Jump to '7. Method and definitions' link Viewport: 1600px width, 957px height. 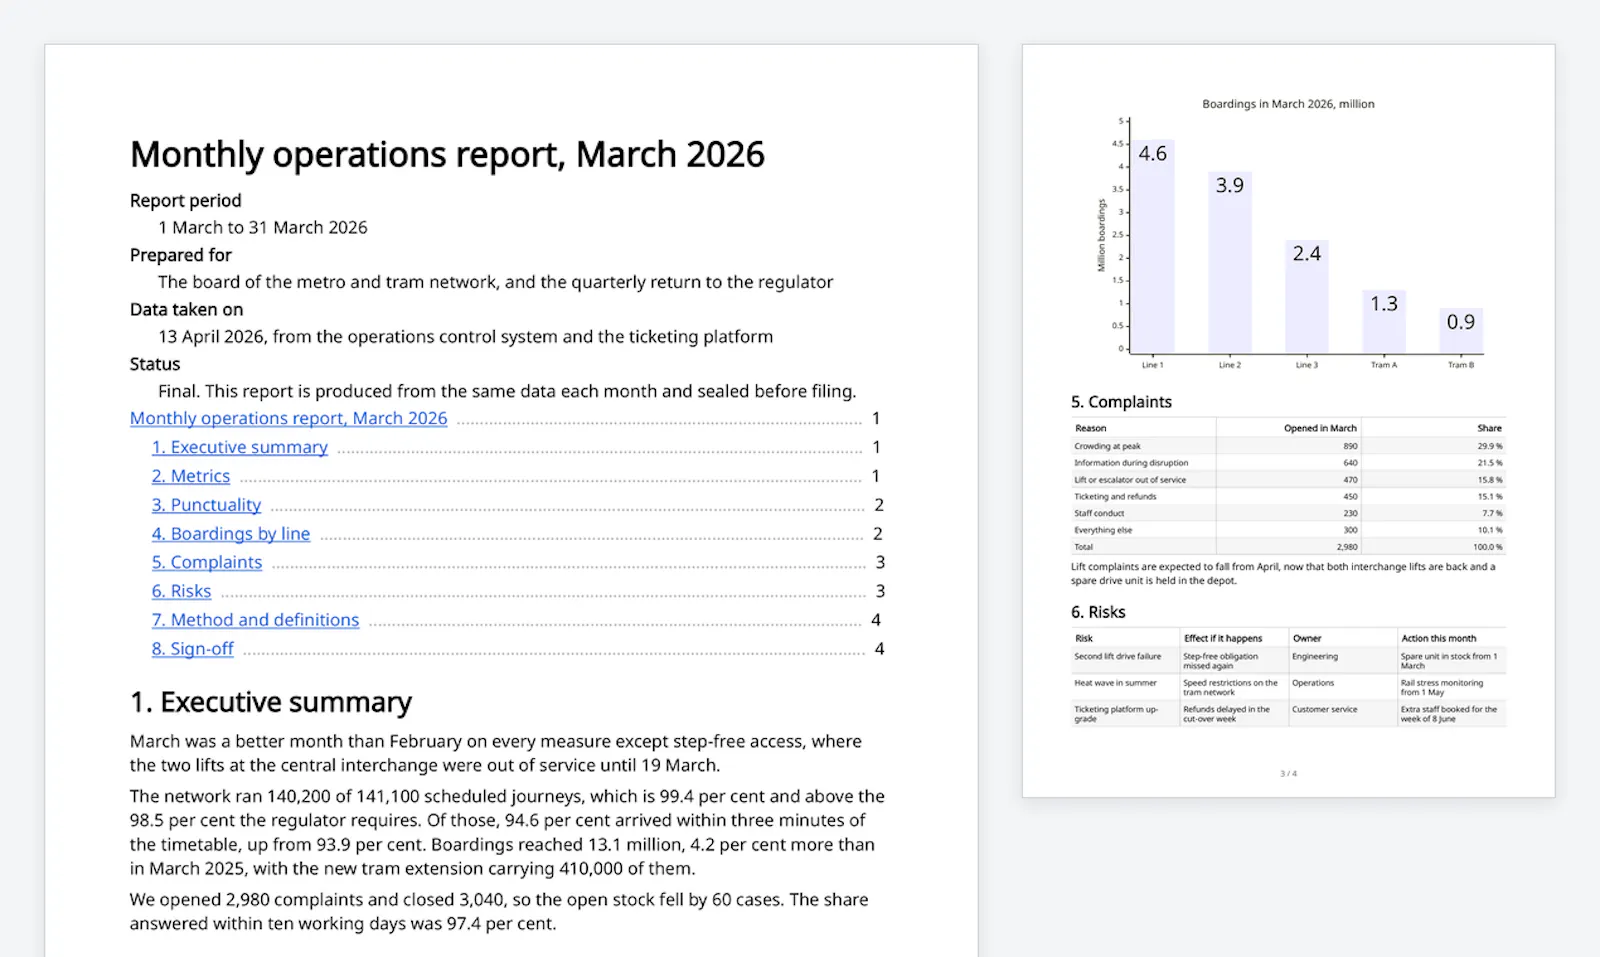(x=255, y=620)
